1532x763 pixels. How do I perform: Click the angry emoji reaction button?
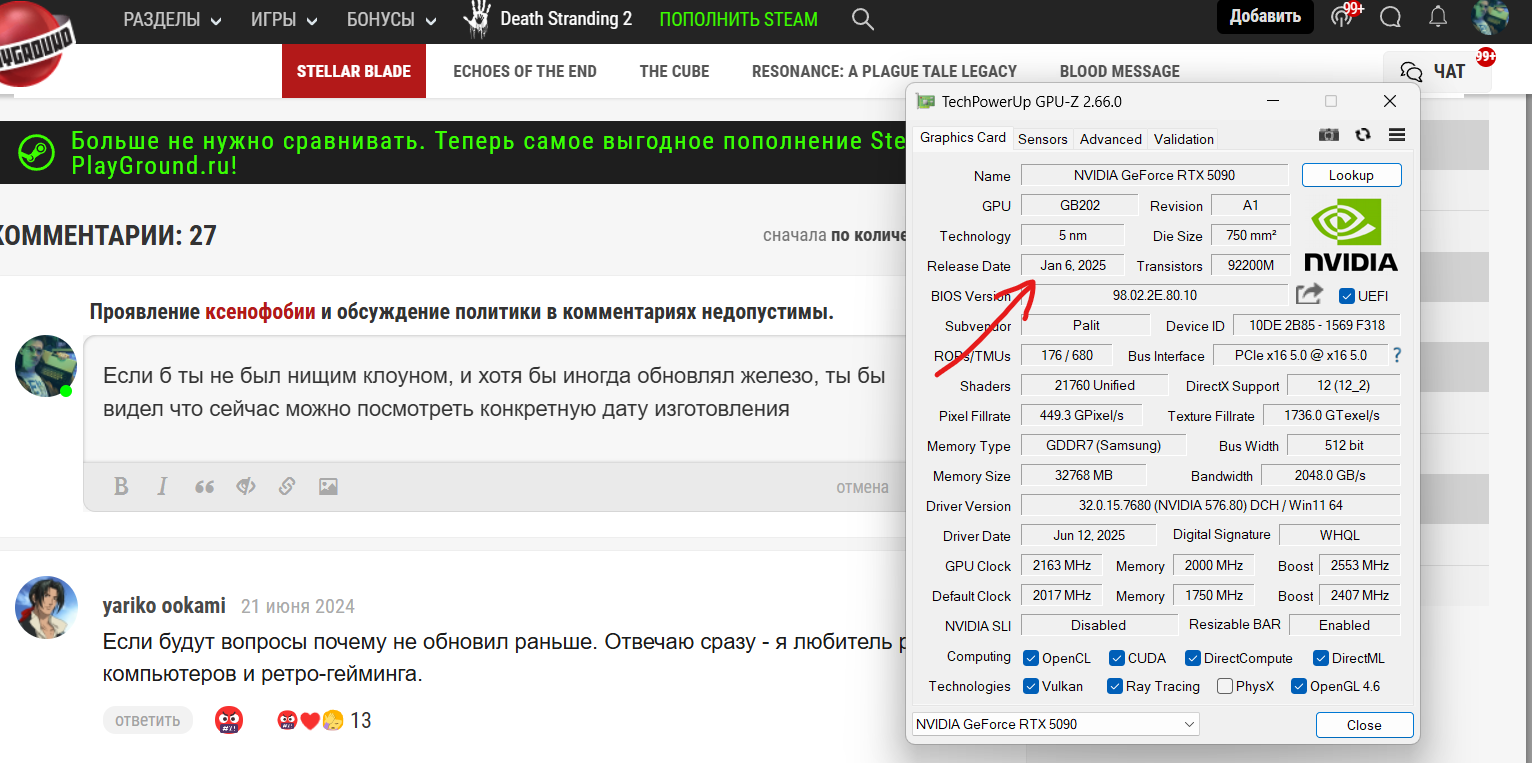pyautogui.click(x=229, y=720)
